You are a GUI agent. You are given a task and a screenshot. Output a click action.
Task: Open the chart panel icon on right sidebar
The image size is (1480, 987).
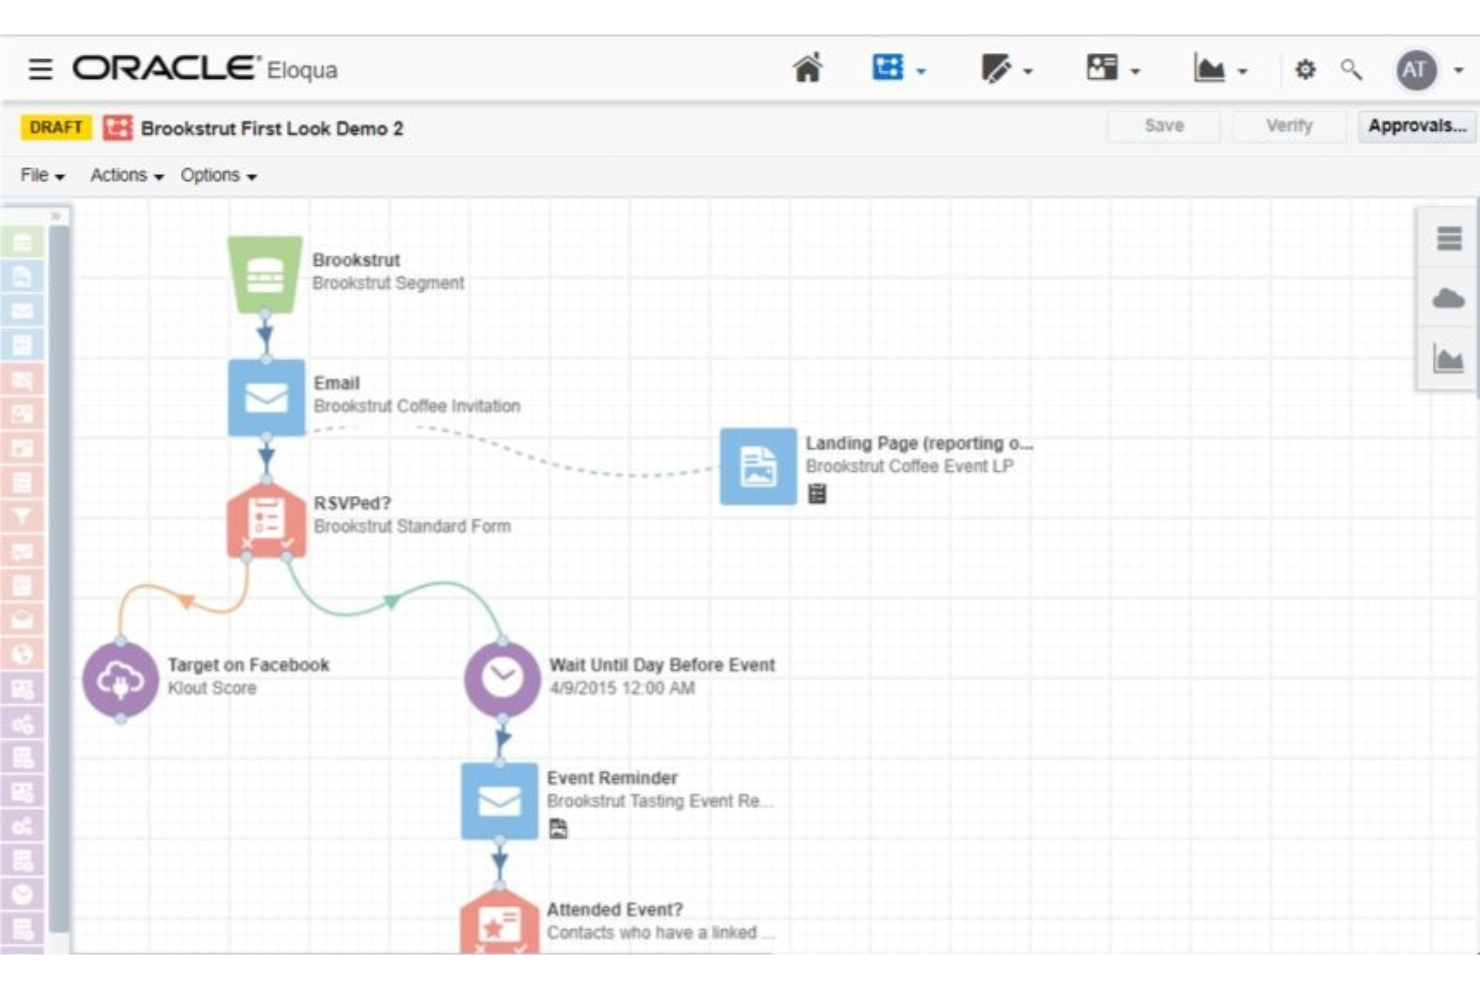(1448, 358)
